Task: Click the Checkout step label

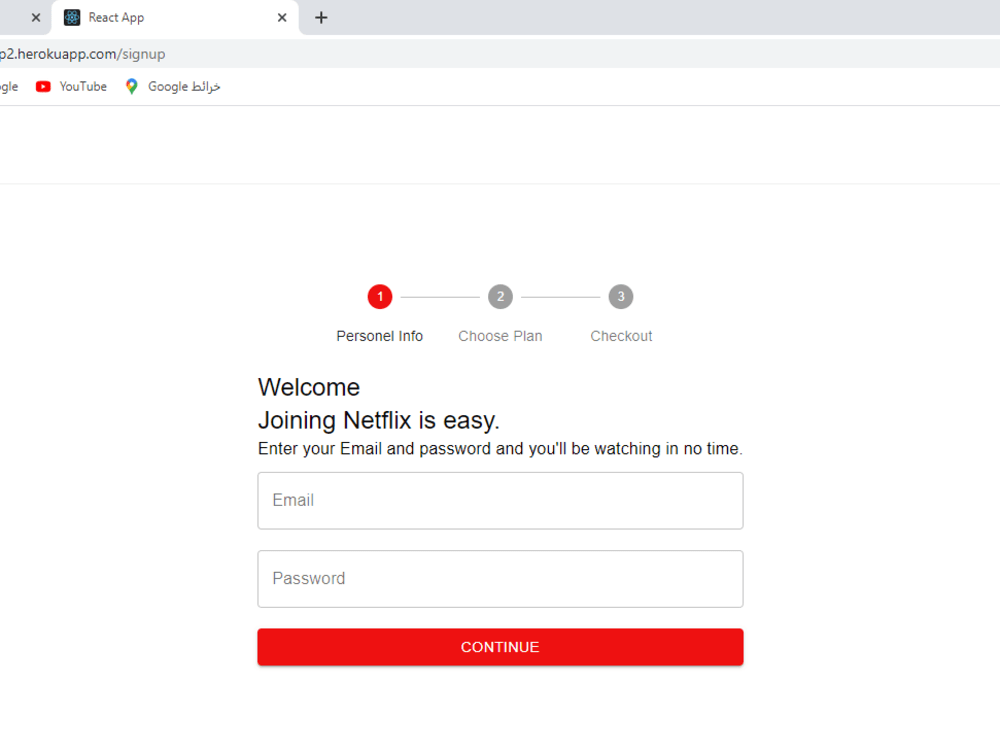Action: (621, 336)
